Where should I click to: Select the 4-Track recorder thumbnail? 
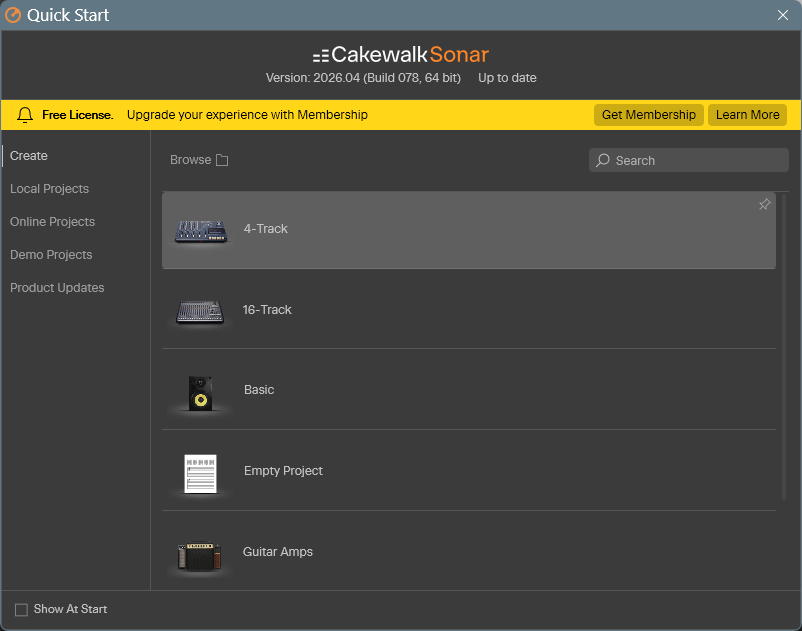[200, 231]
